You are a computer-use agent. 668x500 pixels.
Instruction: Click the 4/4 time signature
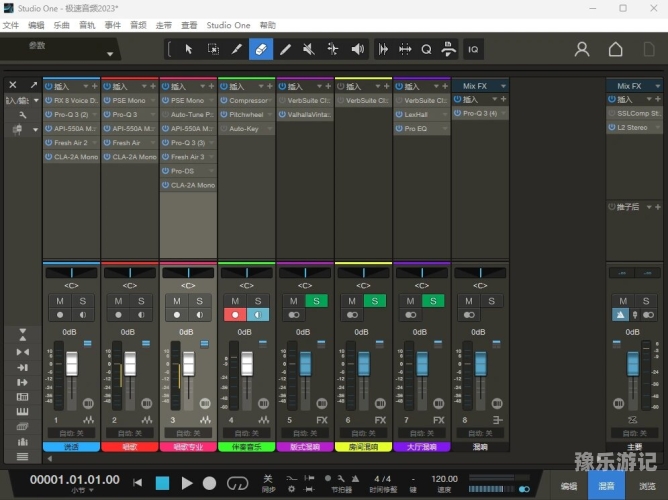383,479
